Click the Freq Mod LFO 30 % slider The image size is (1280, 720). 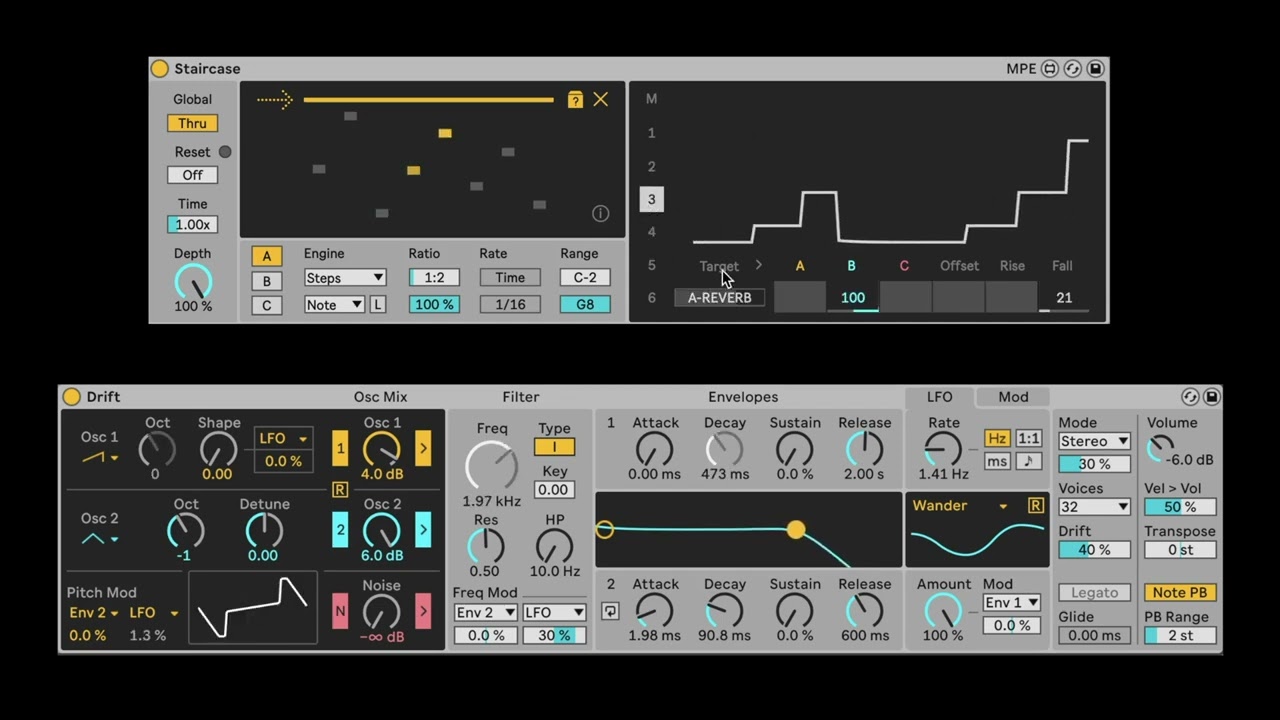click(x=554, y=636)
